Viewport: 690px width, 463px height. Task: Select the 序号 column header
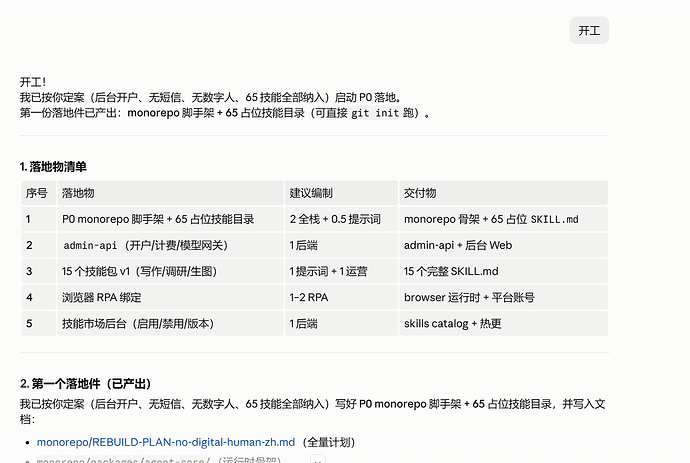[x=39, y=193]
